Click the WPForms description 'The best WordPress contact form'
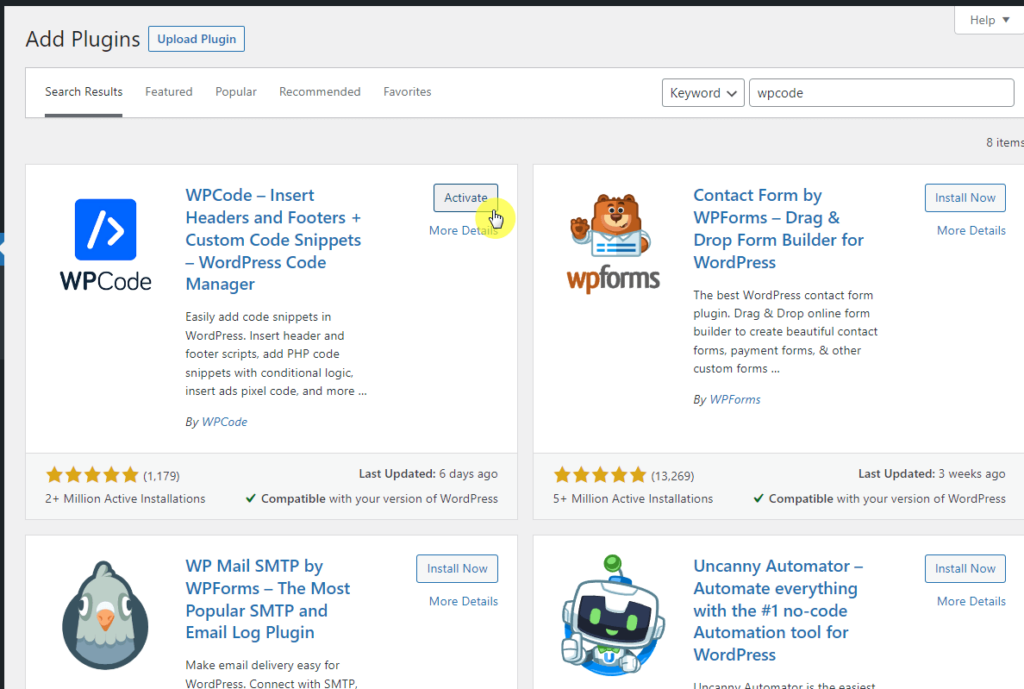Image resolution: width=1024 pixels, height=689 pixels. coord(786,332)
